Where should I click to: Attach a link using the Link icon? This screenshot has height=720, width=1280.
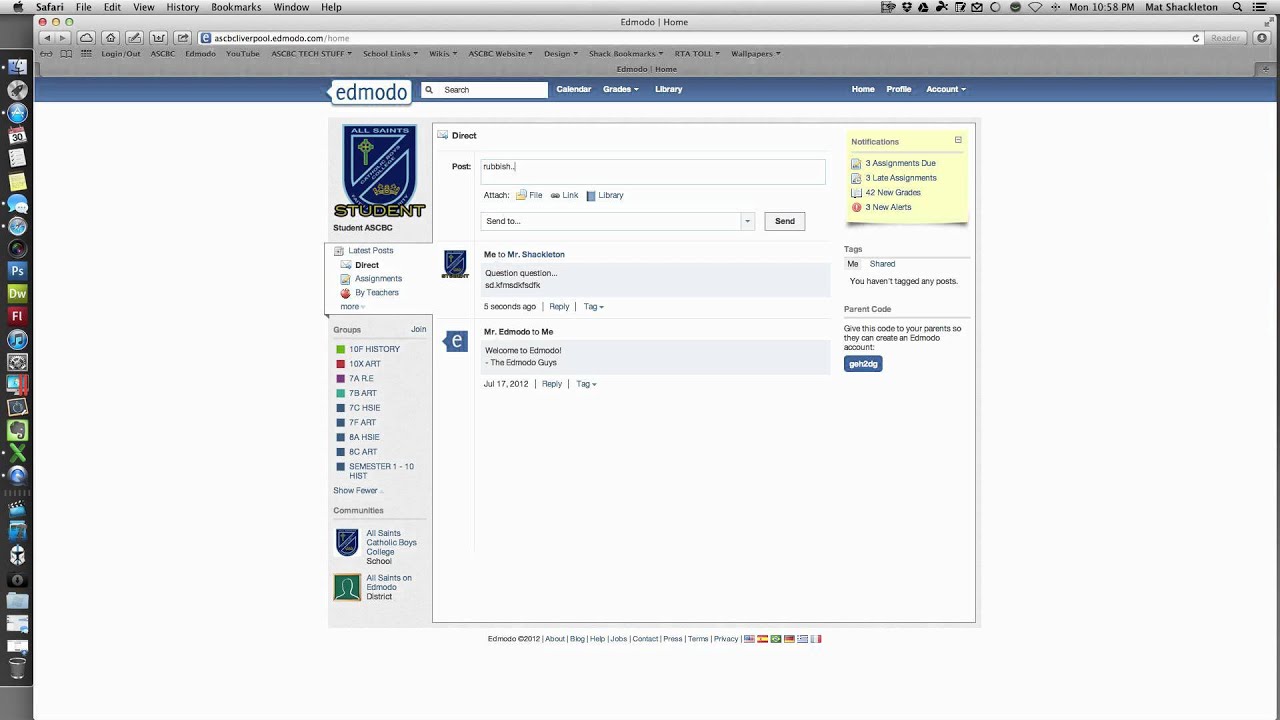[555, 196]
